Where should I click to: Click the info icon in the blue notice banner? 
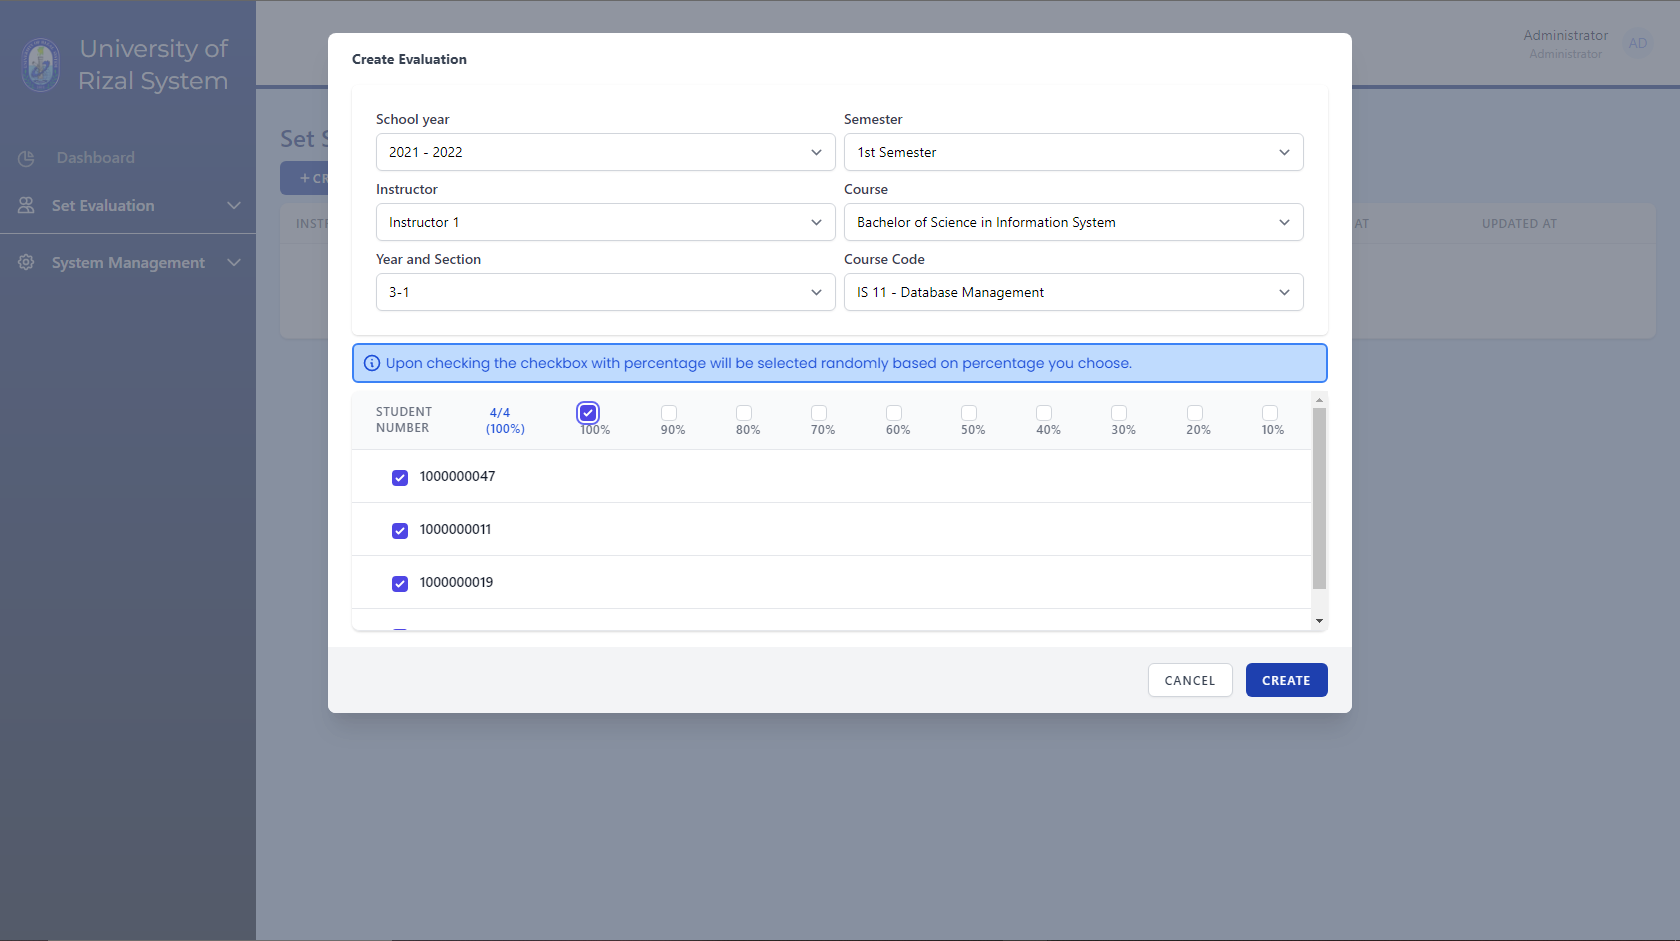tap(371, 363)
